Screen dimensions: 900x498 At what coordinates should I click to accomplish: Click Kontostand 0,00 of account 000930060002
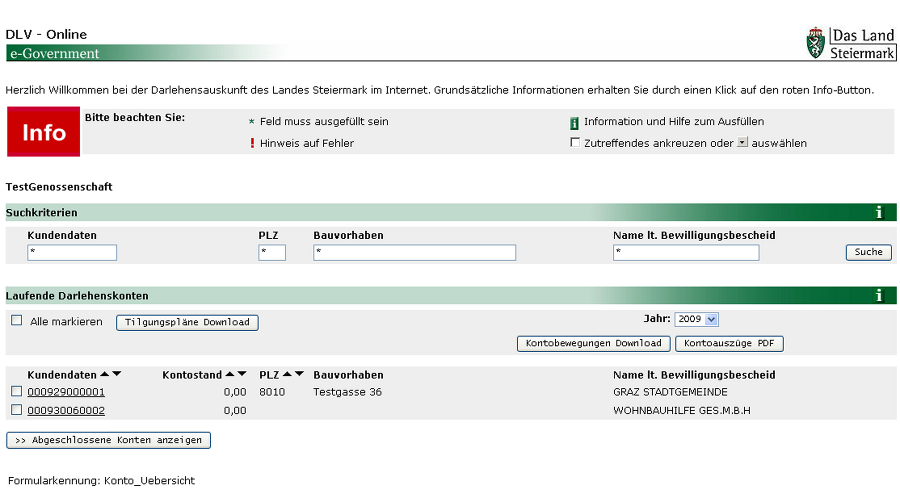point(235,410)
